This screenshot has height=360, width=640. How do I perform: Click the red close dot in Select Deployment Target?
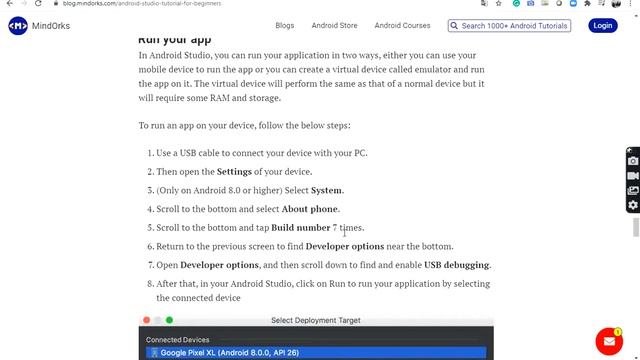click(x=147, y=320)
